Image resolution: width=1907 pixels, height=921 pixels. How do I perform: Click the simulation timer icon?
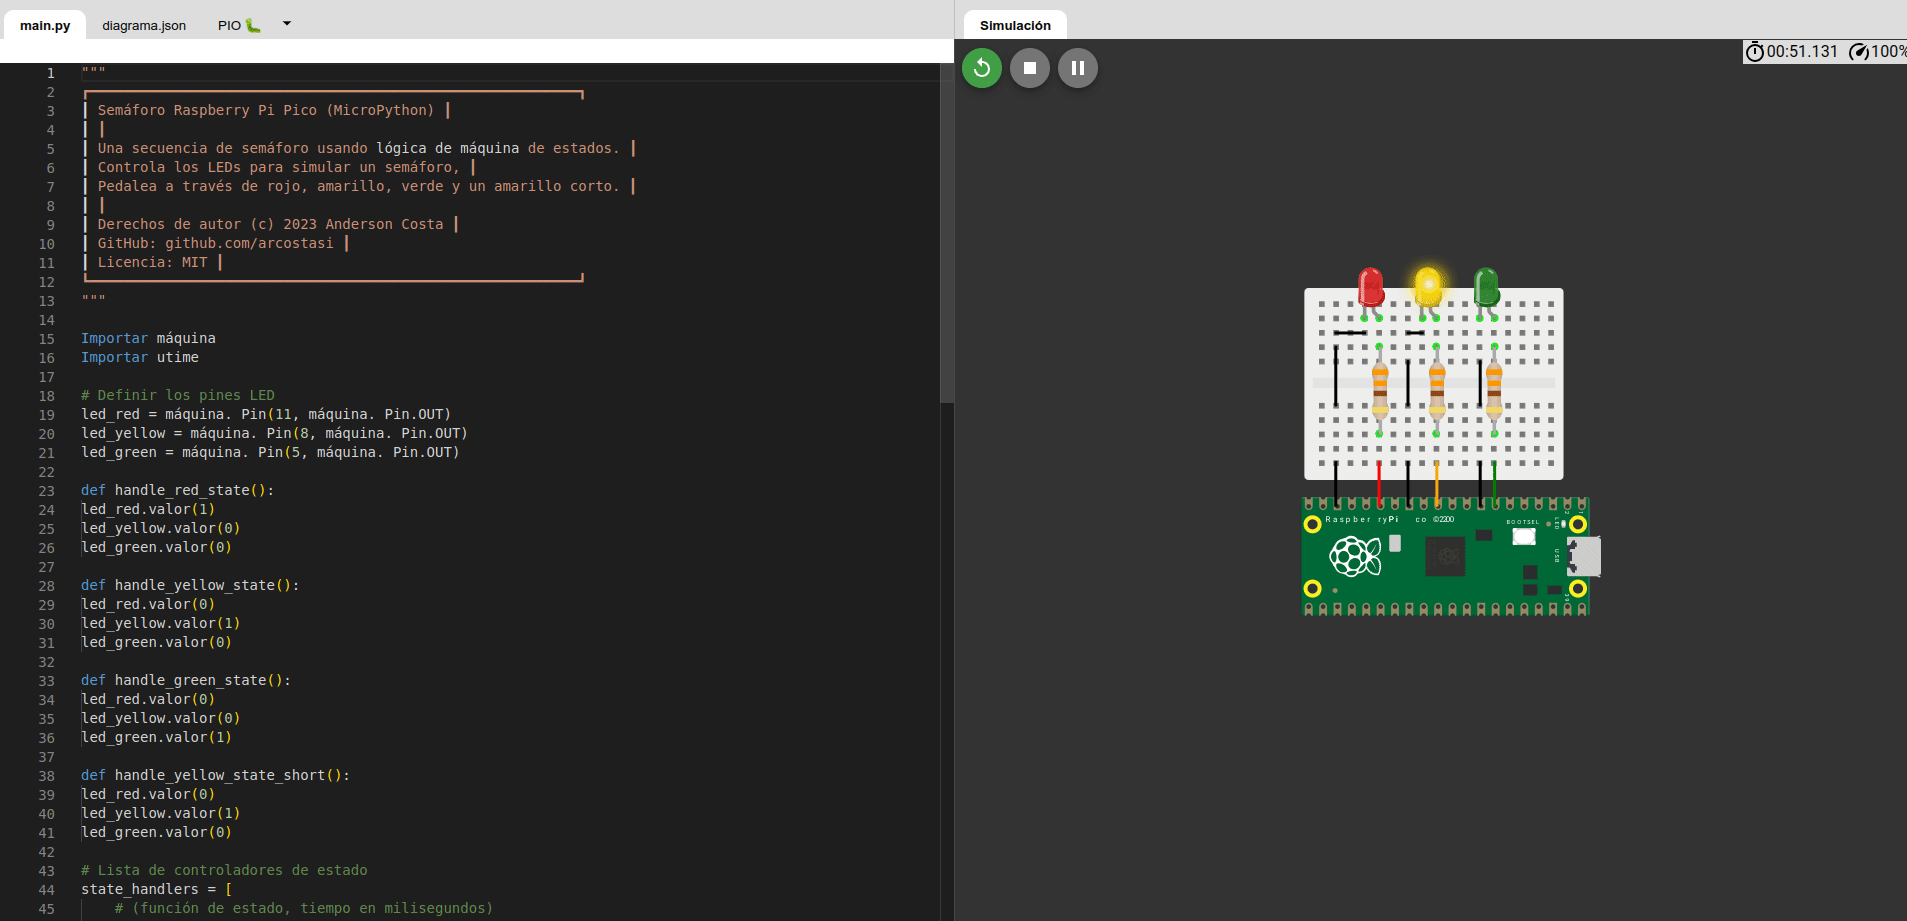[1754, 52]
